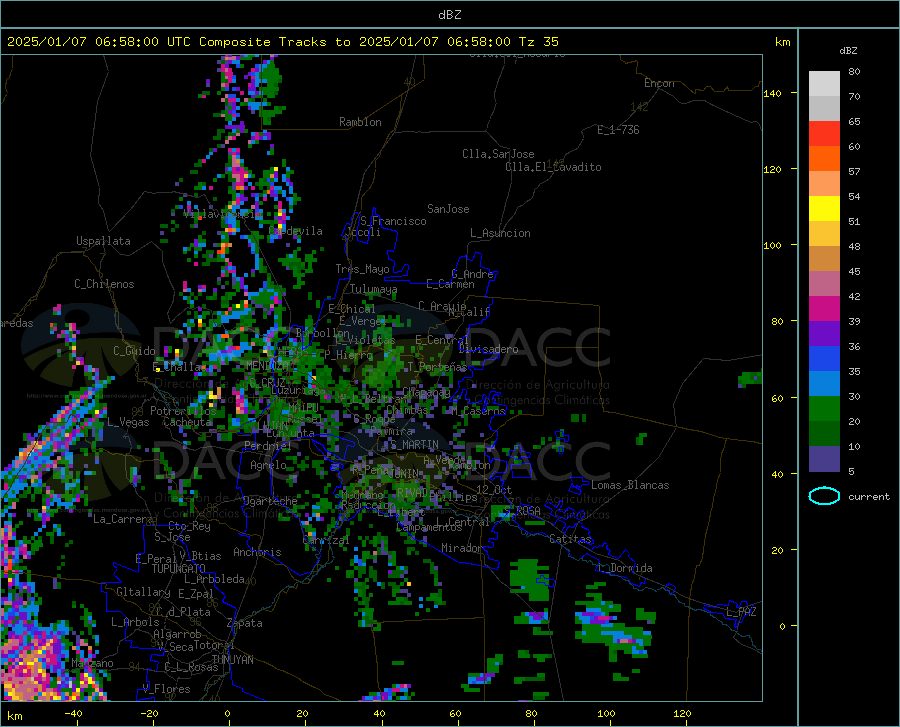Click the Zapata label on the map
Screen dimensions: 900x727
point(245,623)
